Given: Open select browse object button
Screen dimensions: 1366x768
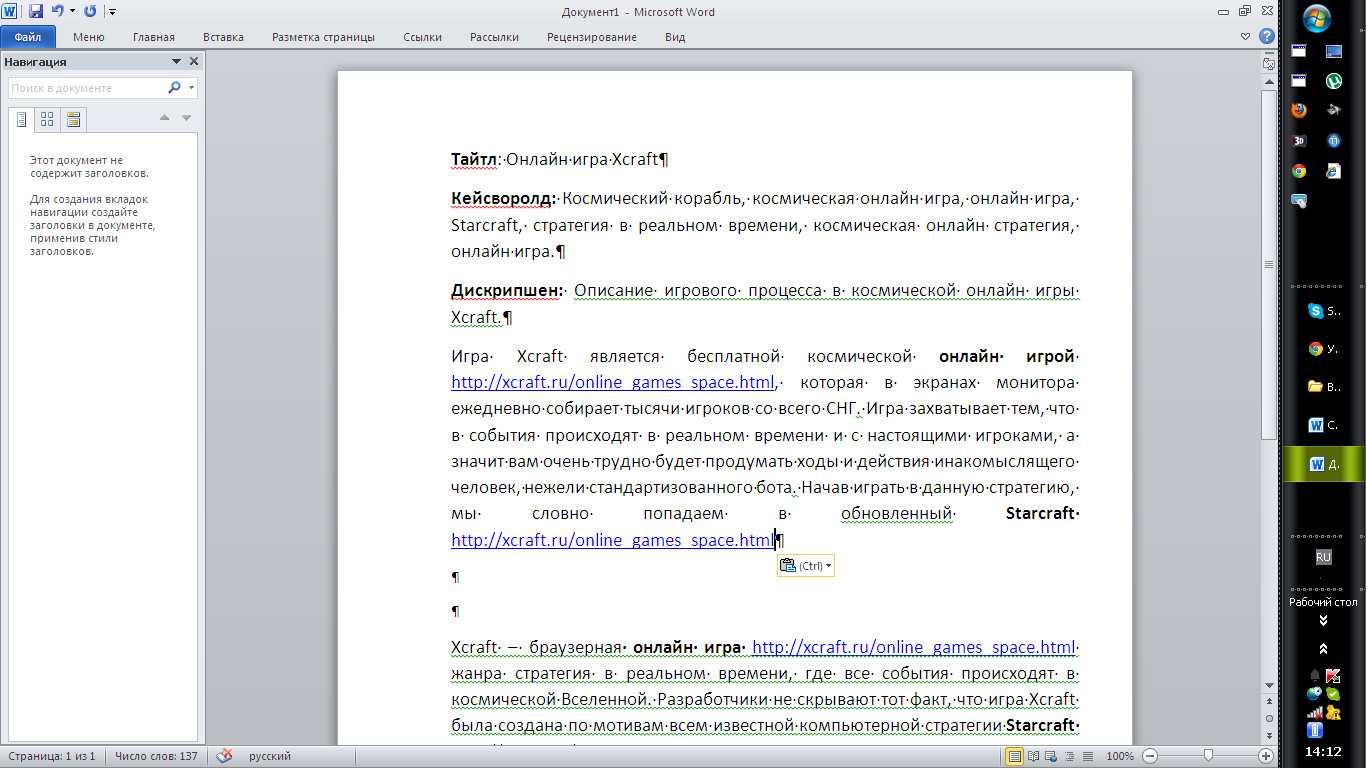Looking at the screenshot, I should (1269, 718).
